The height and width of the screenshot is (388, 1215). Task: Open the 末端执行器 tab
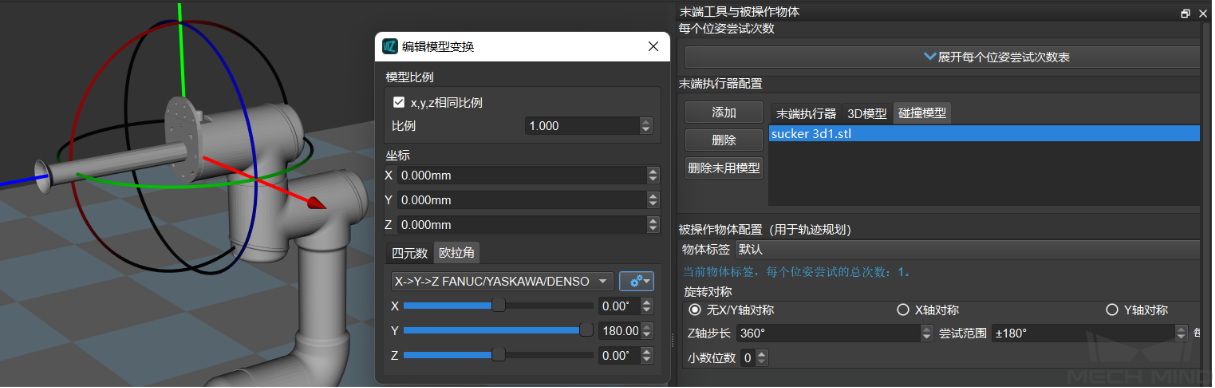(805, 113)
